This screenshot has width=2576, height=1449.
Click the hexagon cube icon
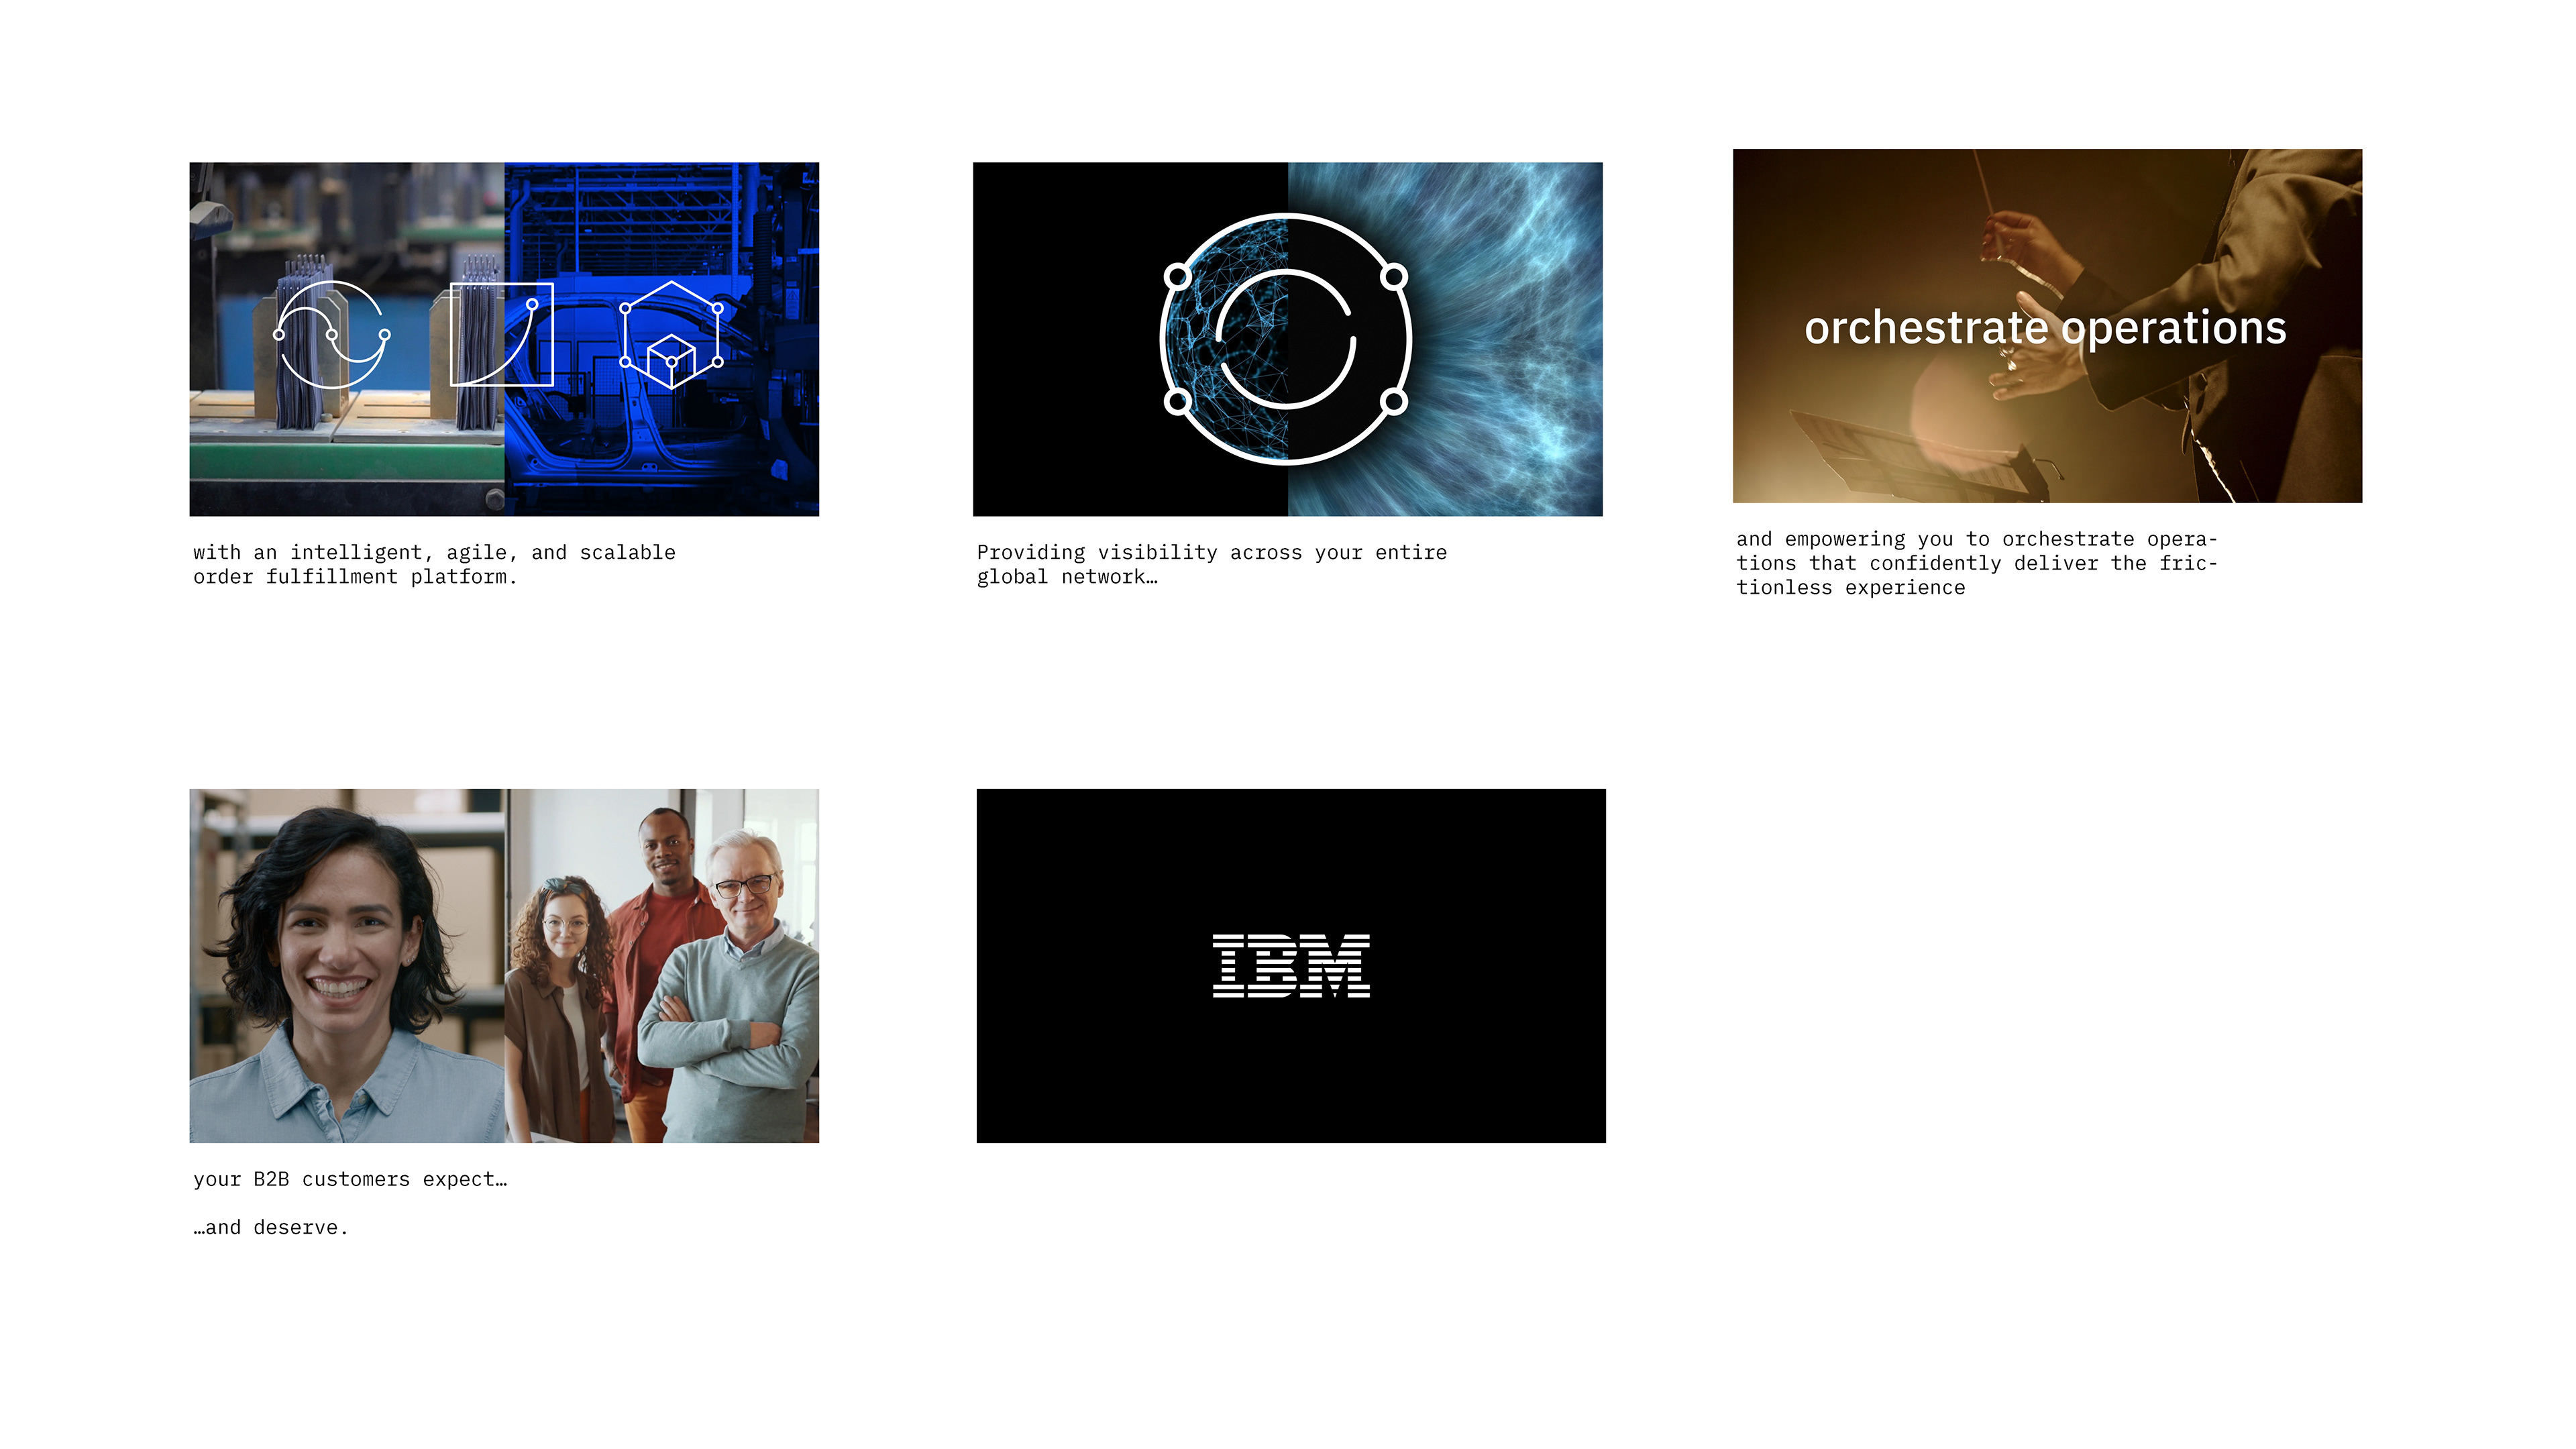pyautogui.click(x=671, y=335)
